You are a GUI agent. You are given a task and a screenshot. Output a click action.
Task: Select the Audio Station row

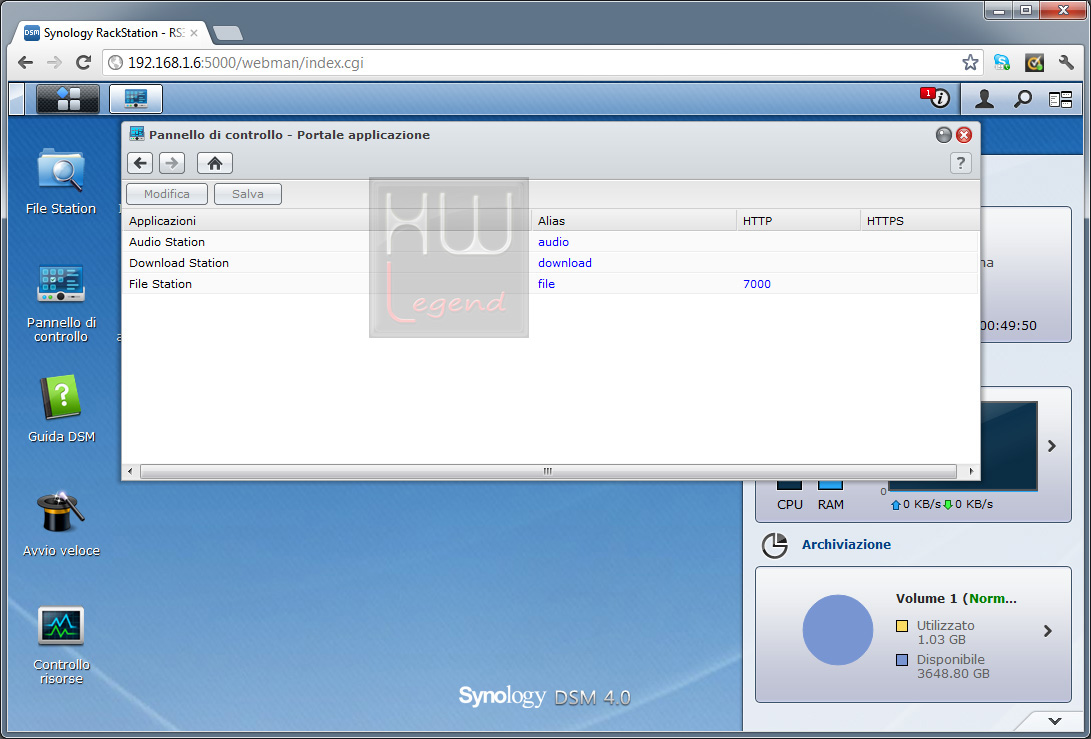pos(550,241)
